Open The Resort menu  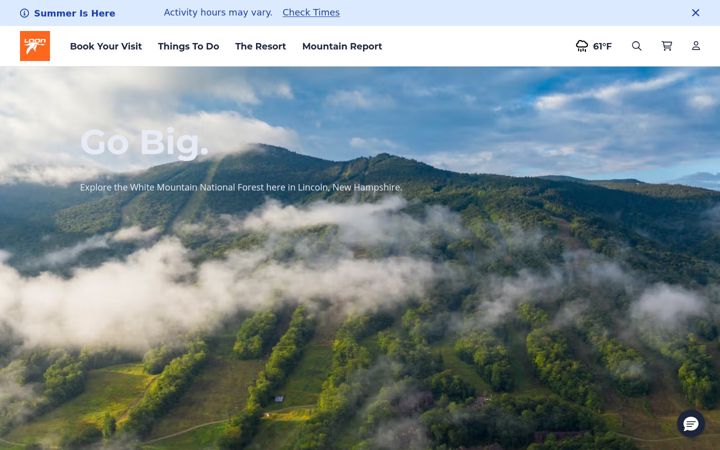point(260,46)
